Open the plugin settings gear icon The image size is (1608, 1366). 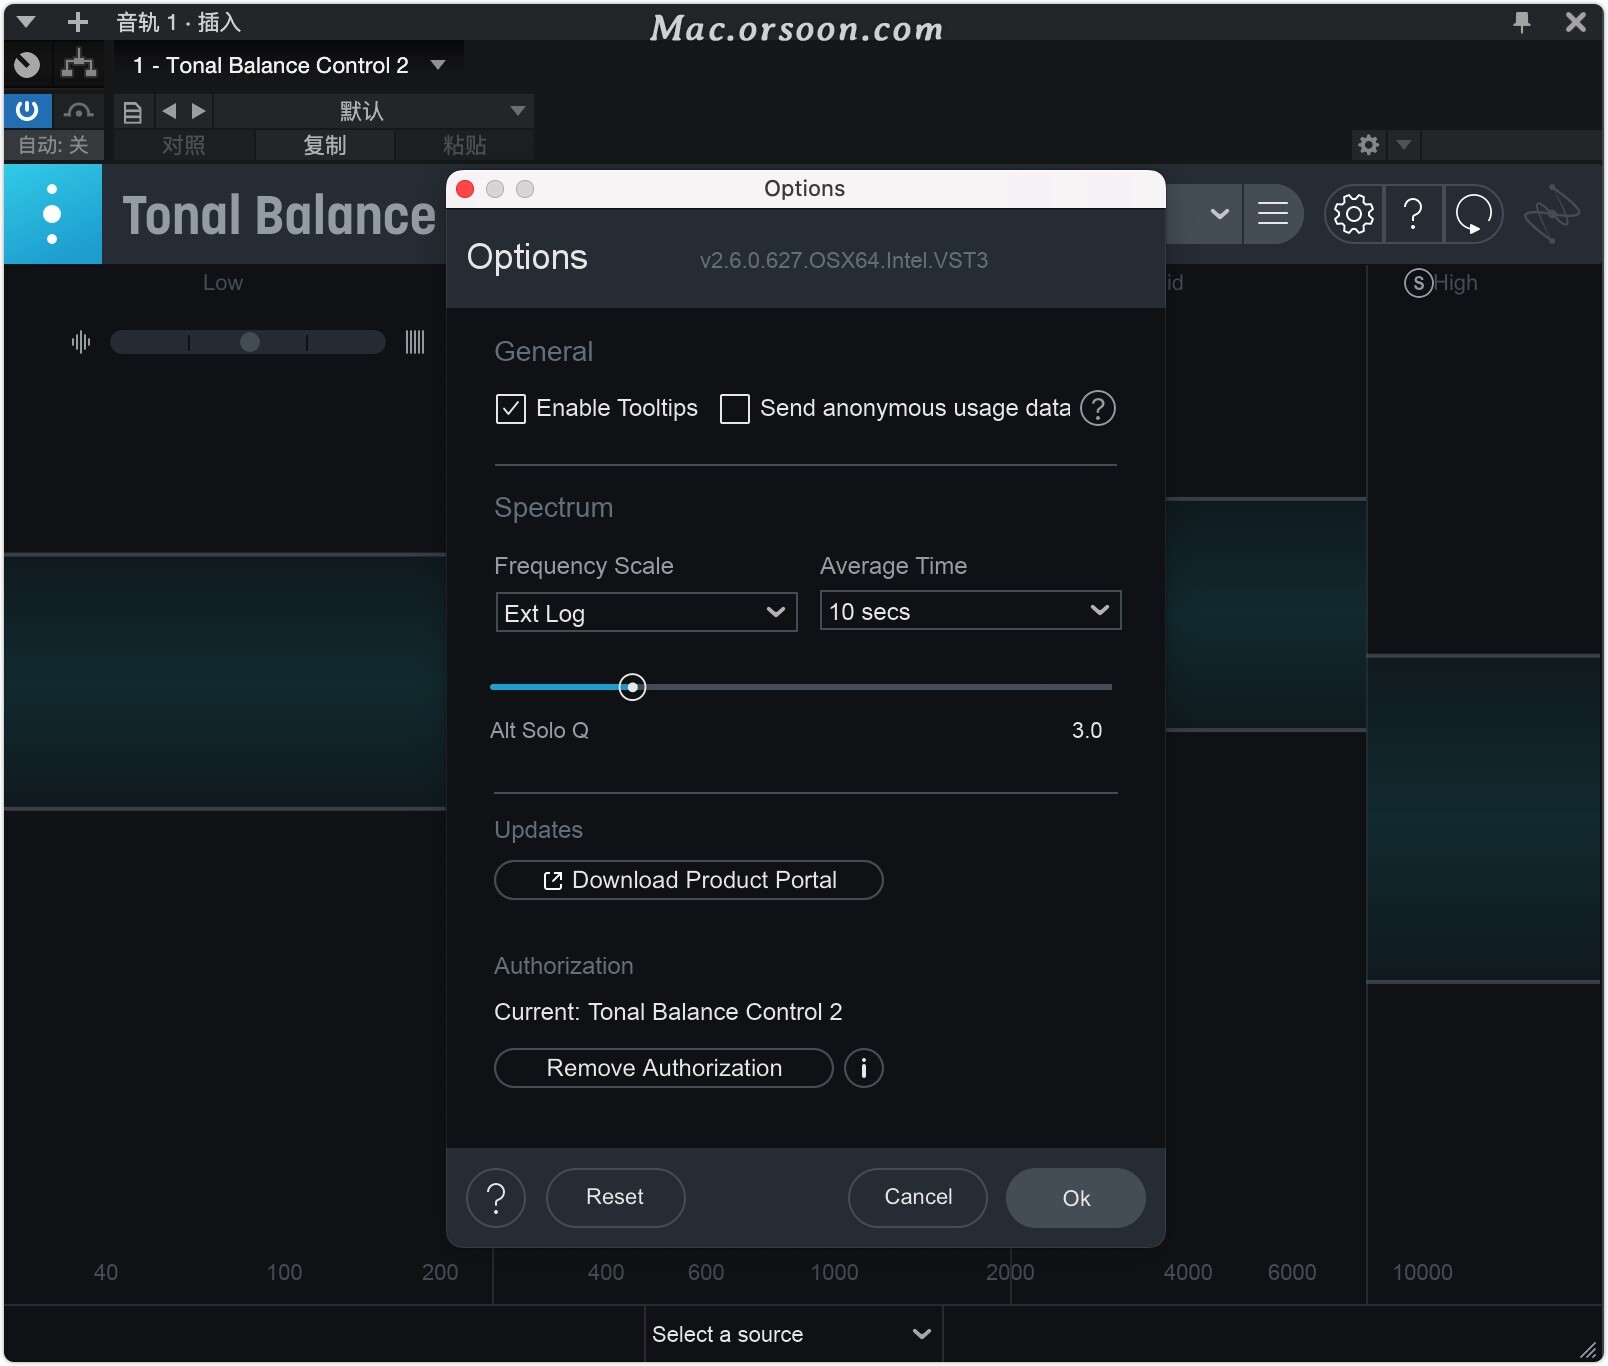pyautogui.click(x=1354, y=214)
